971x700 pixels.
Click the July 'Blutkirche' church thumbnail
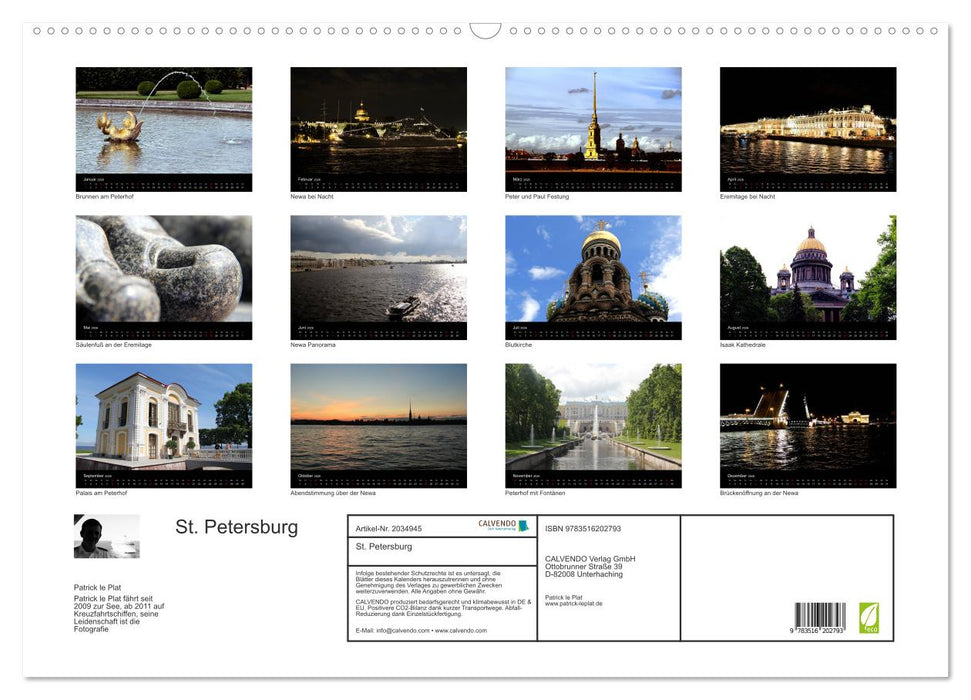(593, 275)
